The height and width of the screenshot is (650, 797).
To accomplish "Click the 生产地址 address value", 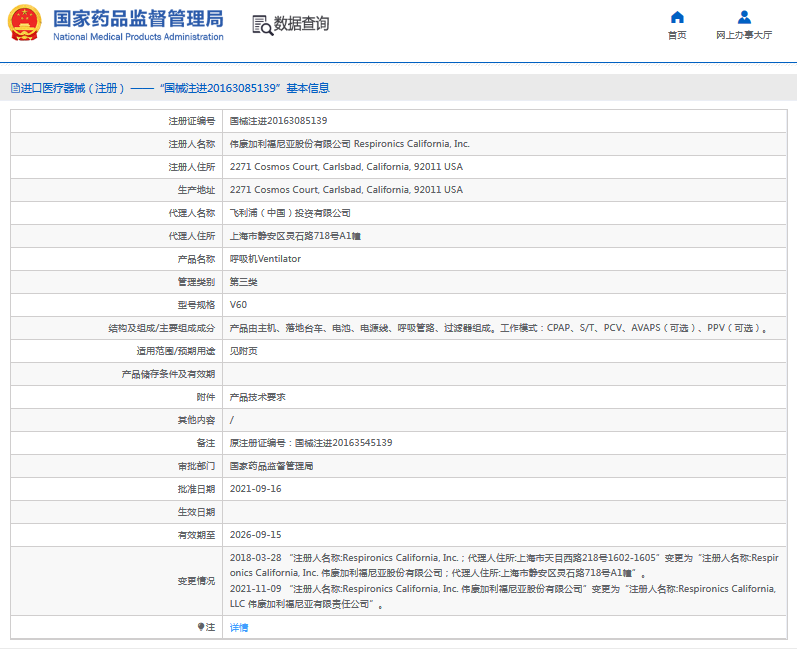I will pos(346,190).
